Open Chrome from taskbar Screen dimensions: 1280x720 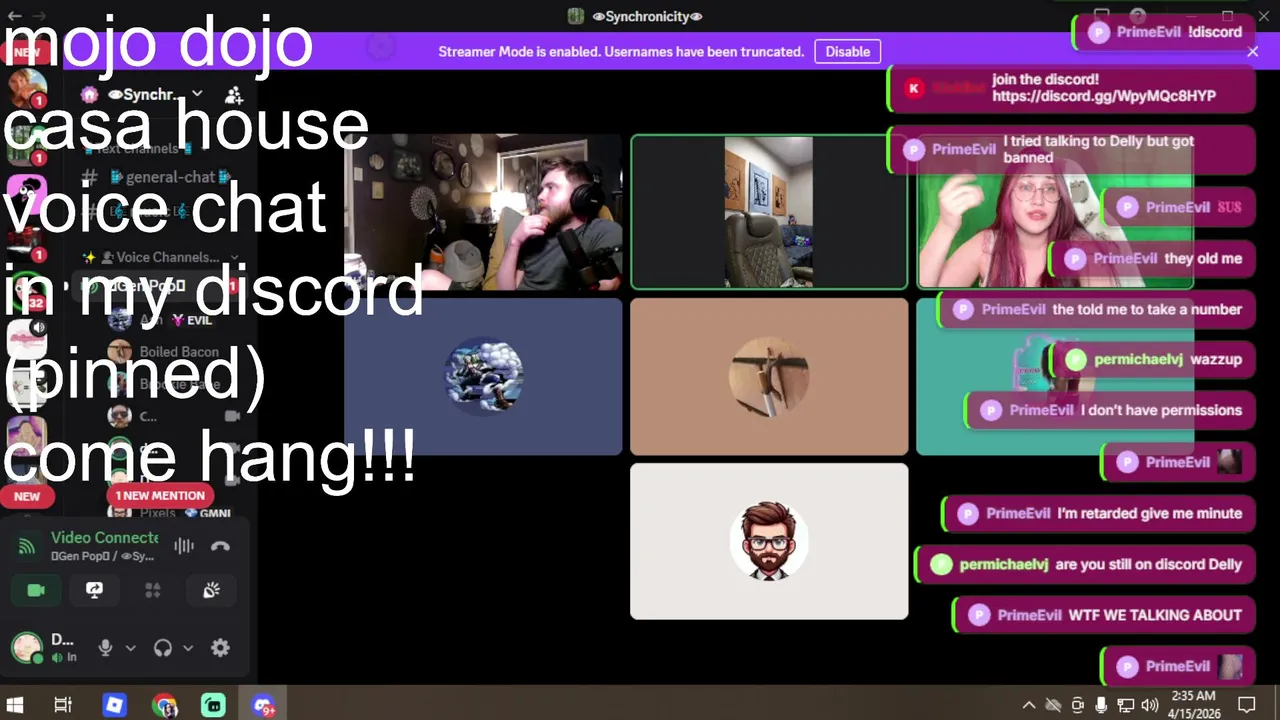click(x=164, y=705)
